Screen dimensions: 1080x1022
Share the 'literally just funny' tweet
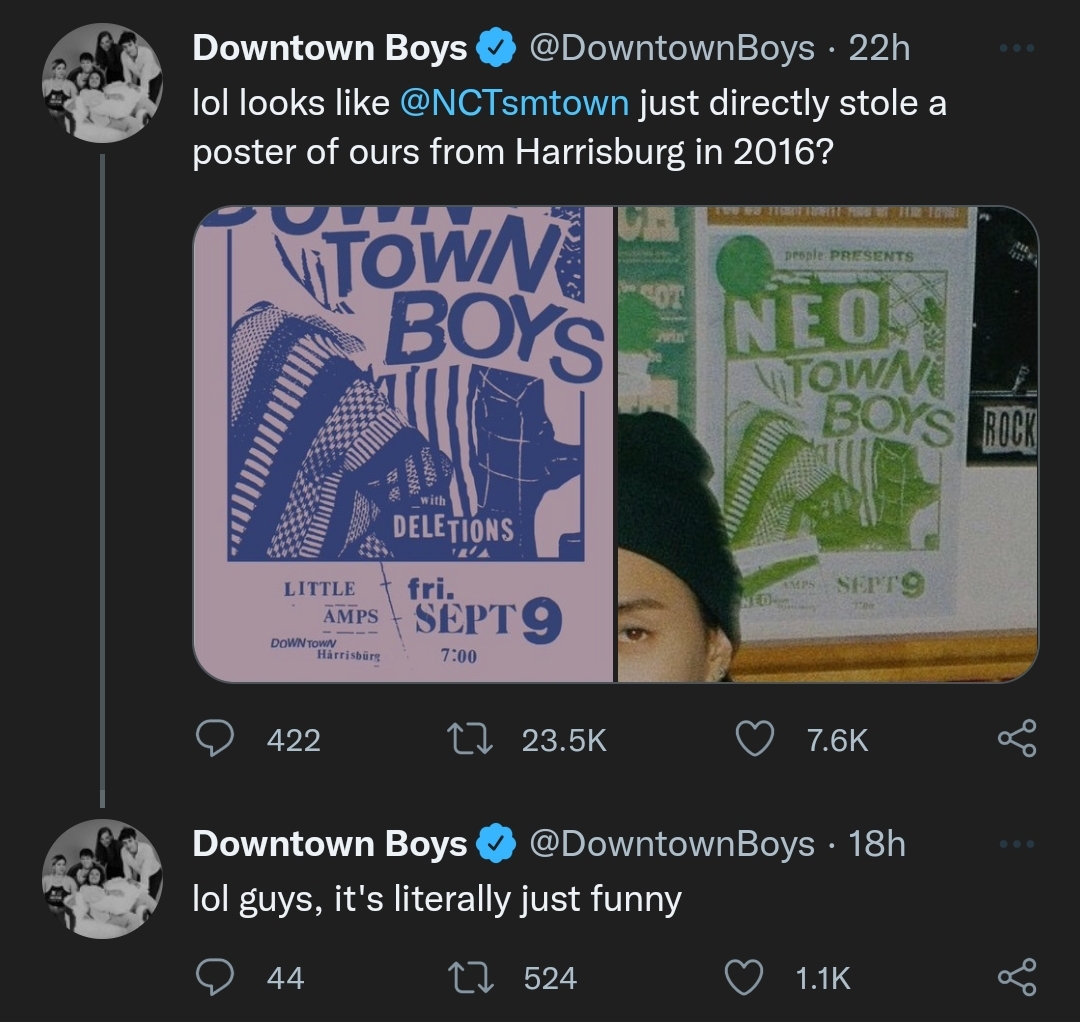1016,977
